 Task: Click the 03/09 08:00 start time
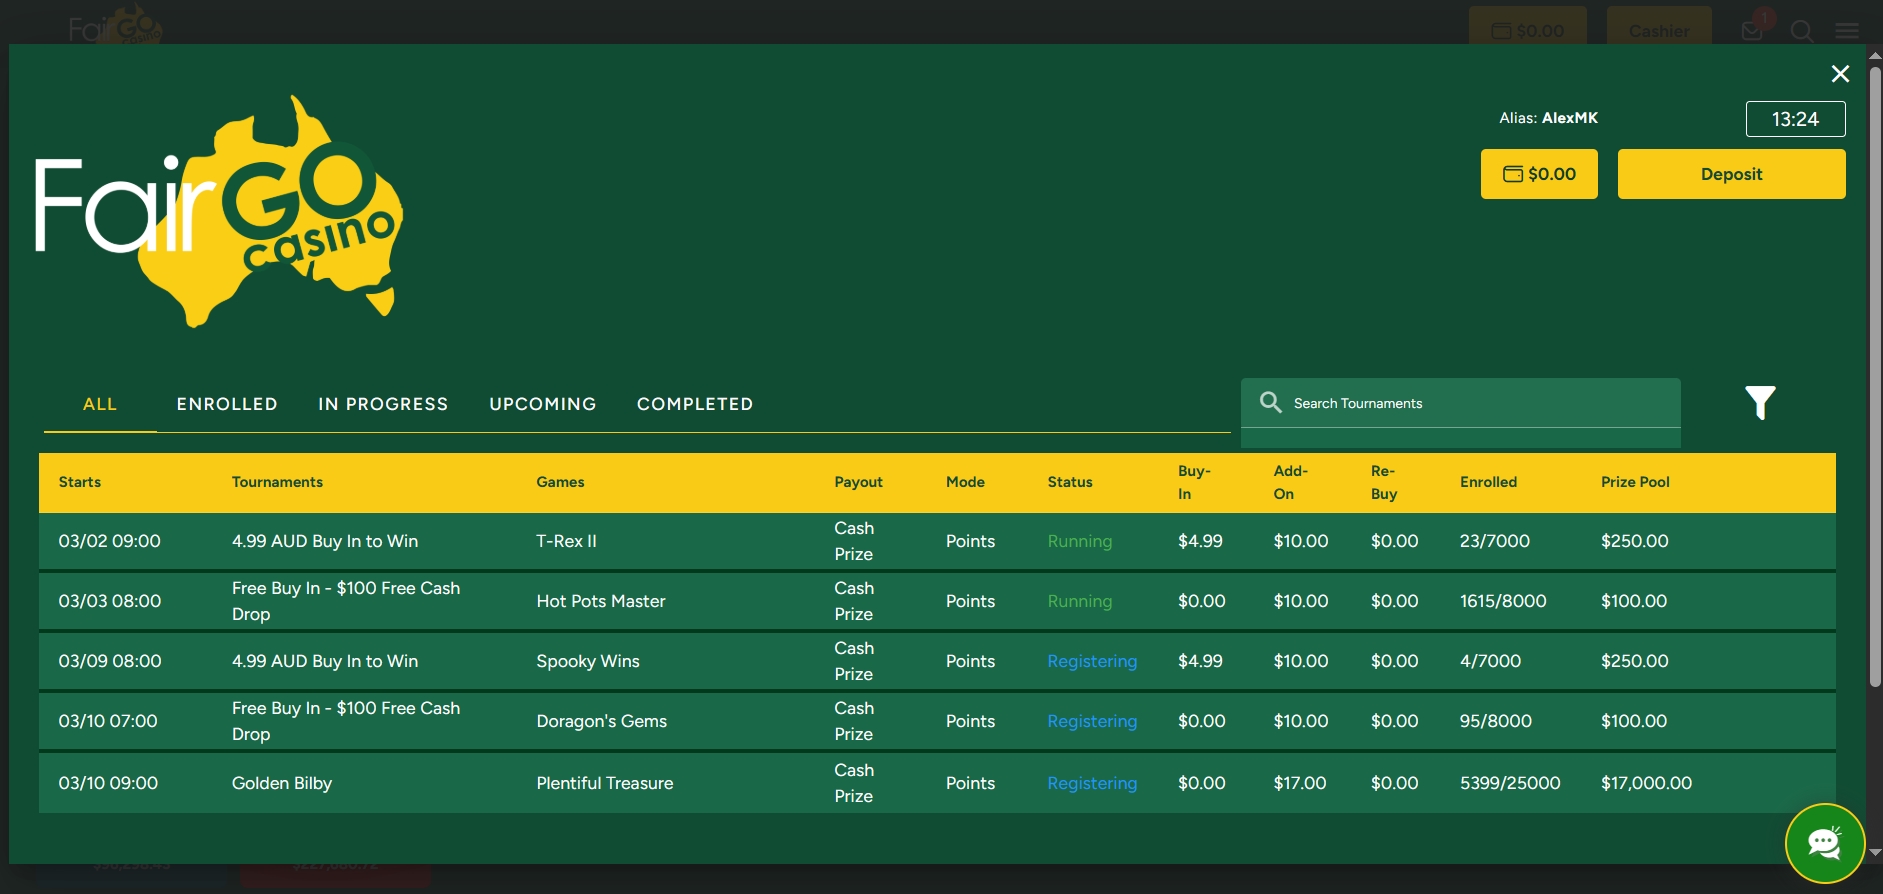[109, 661]
